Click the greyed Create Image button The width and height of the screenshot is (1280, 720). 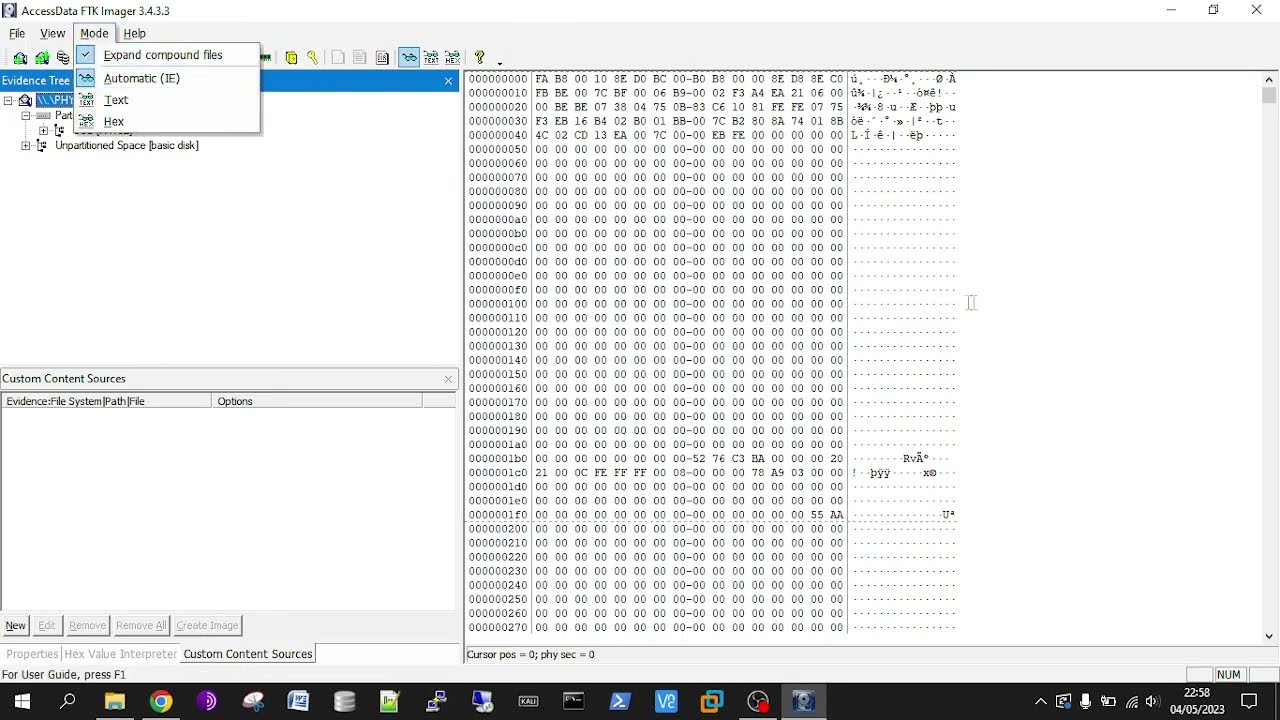pos(207,626)
